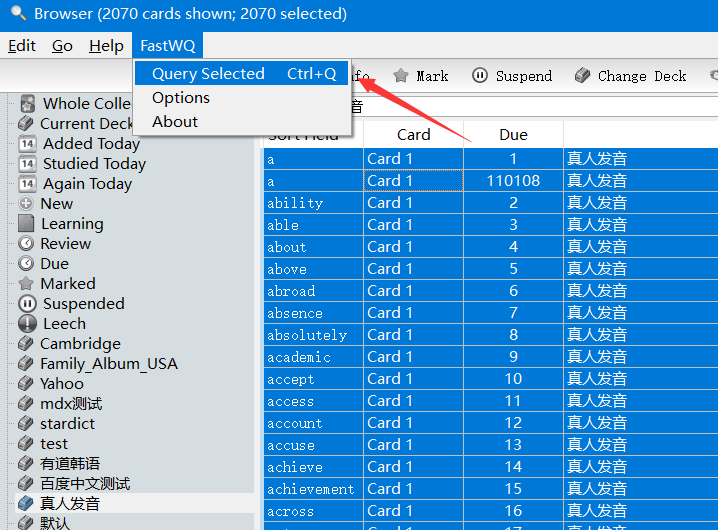Sort by the Due column header
718x530 pixels.
click(x=513, y=135)
